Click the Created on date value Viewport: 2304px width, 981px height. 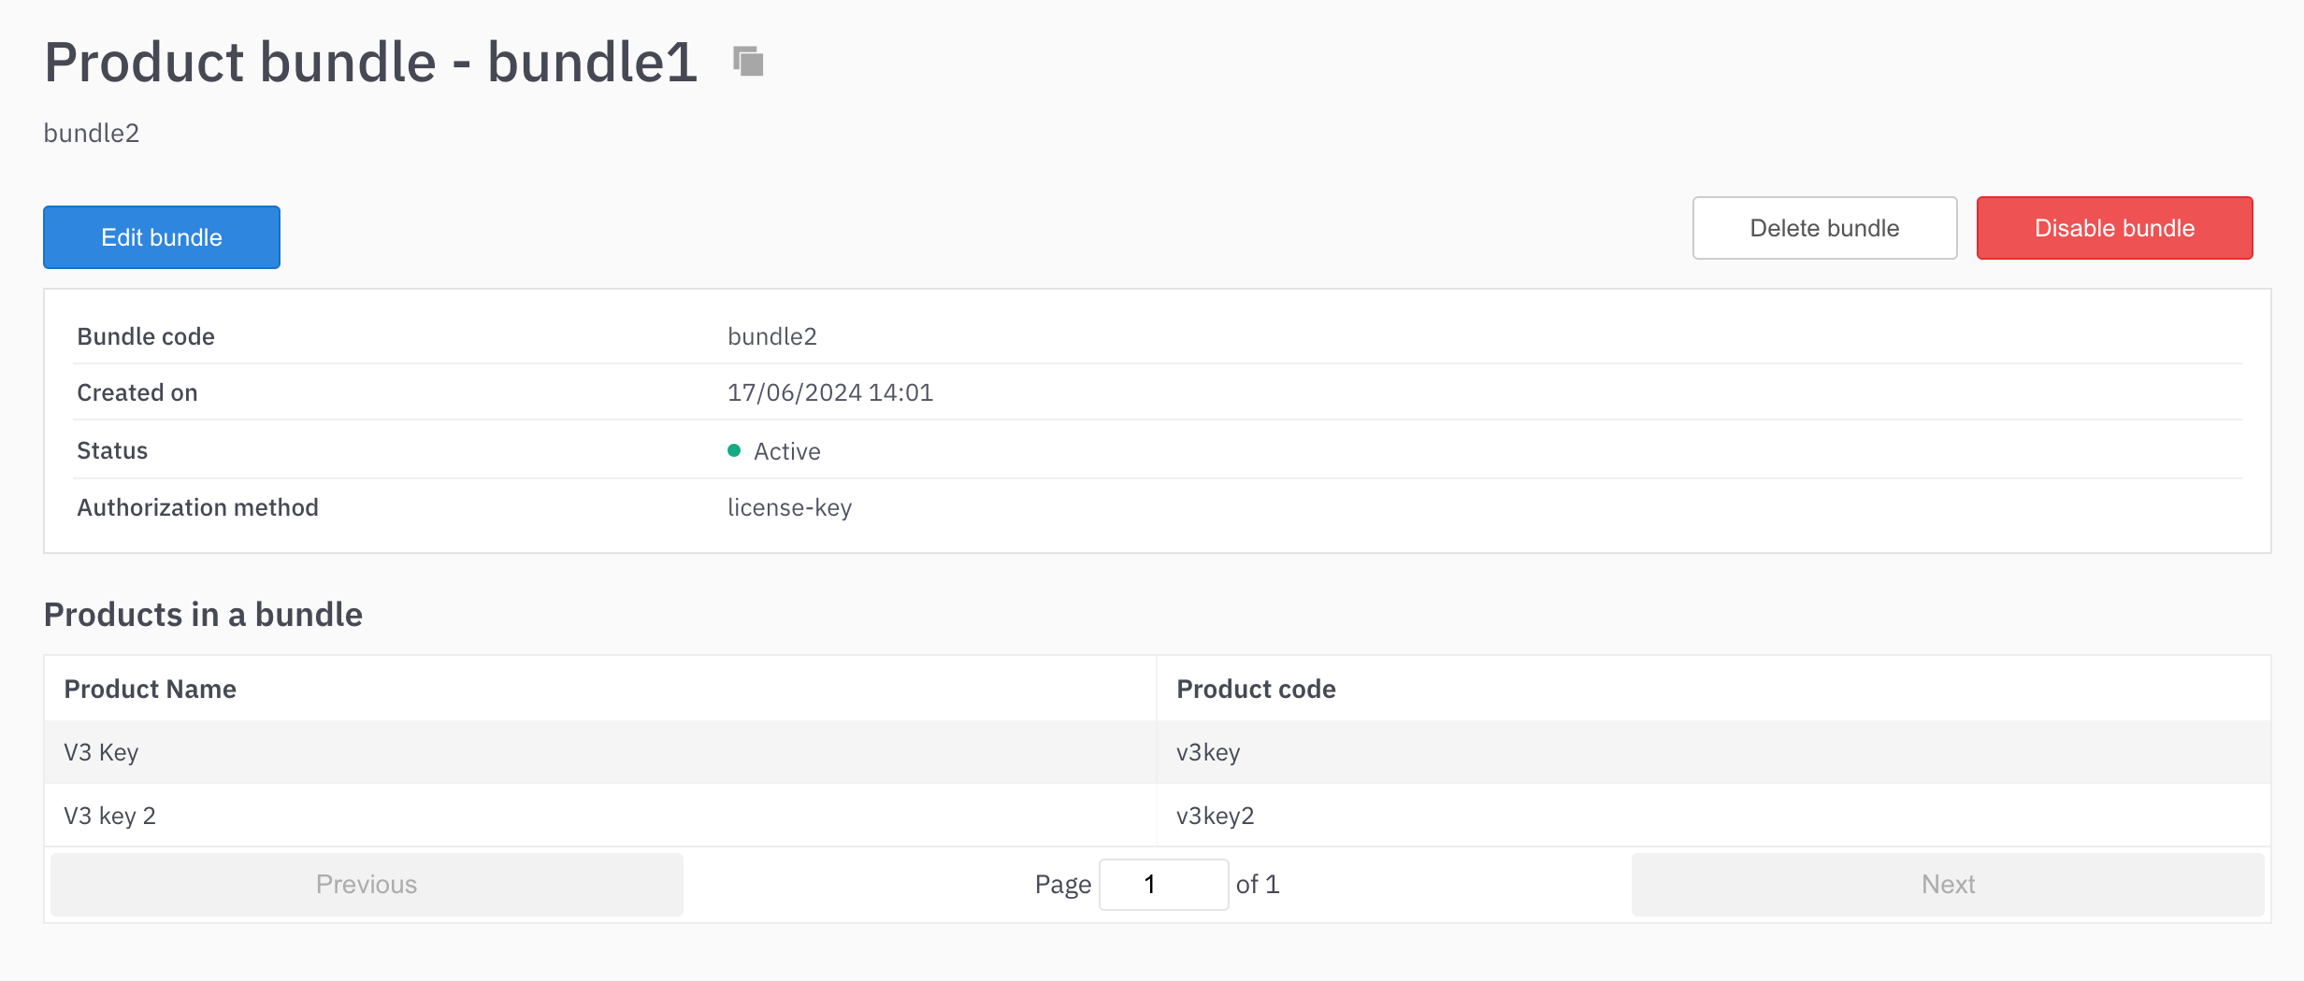[830, 393]
